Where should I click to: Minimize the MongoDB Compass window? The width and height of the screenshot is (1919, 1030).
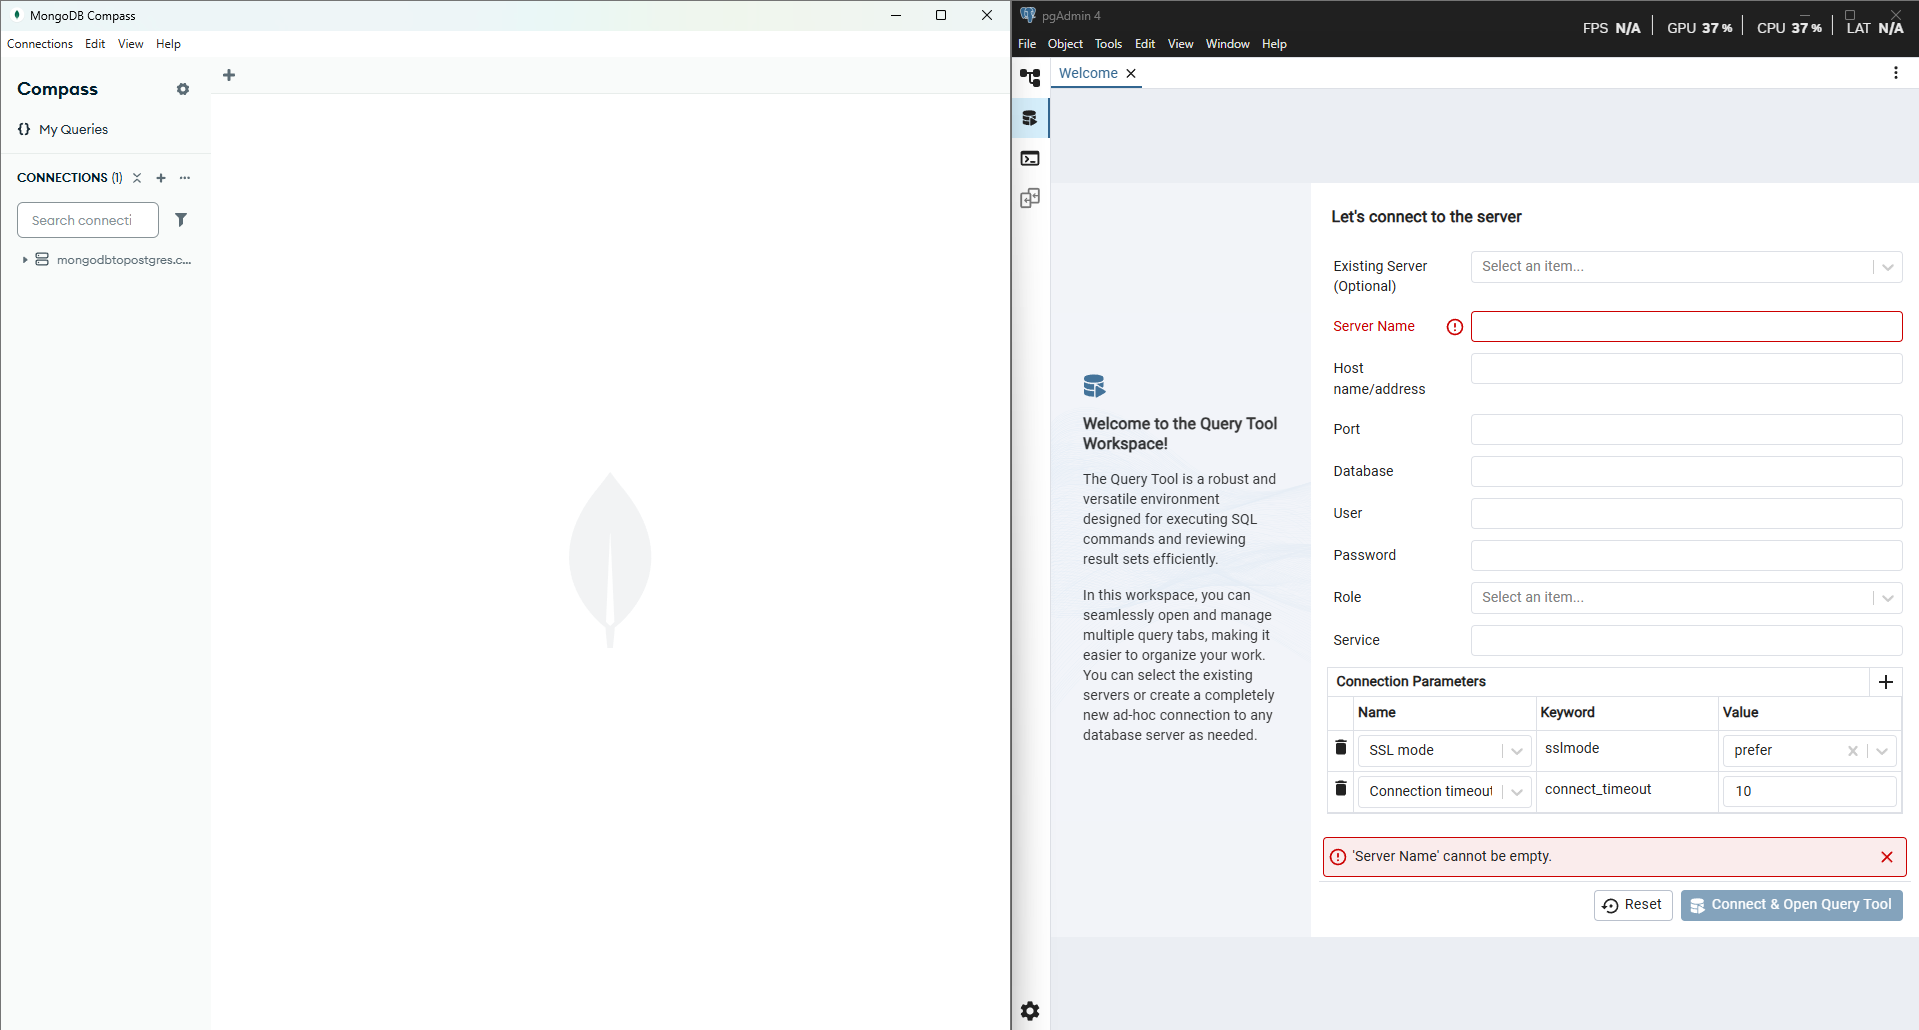[x=896, y=15]
